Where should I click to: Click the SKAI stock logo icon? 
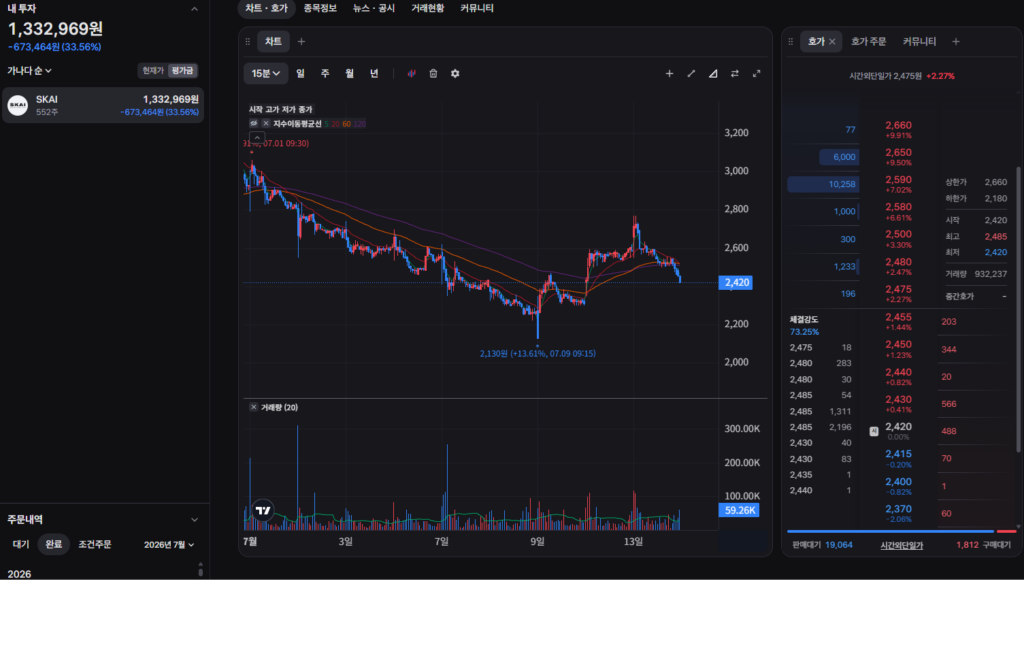(18, 105)
